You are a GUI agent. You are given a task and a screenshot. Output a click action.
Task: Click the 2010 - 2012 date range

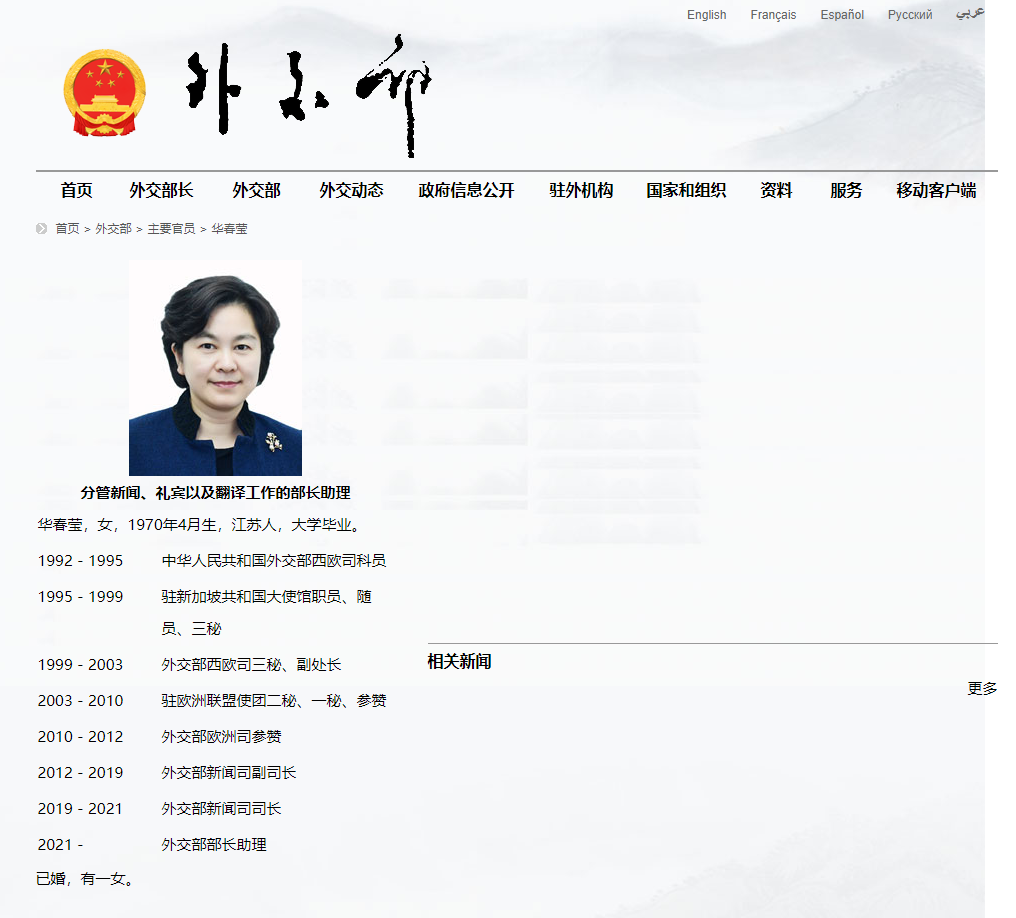point(80,737)
